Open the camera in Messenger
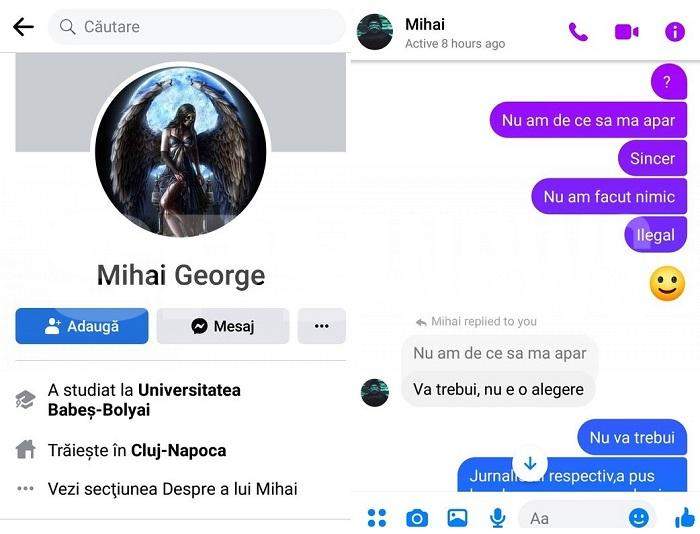Viewport: 700px width, 534px height. point(417,518)
